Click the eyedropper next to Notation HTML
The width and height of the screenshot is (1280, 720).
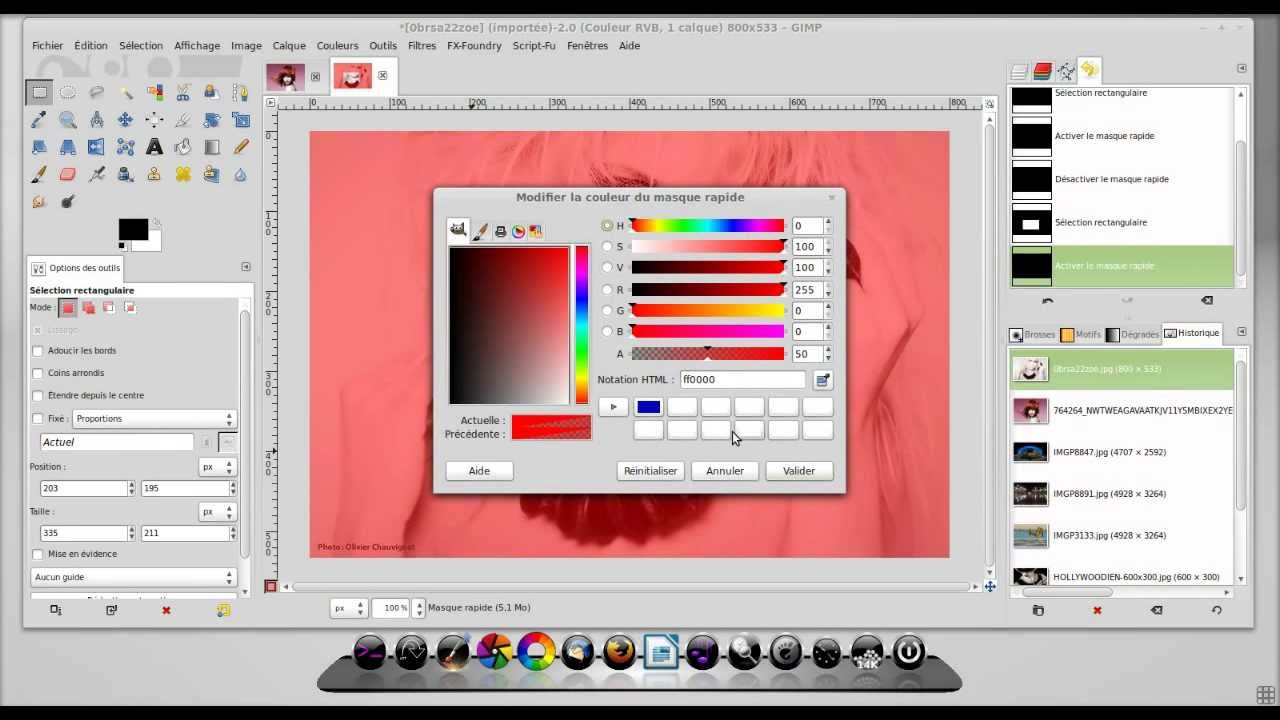[822, 380]
